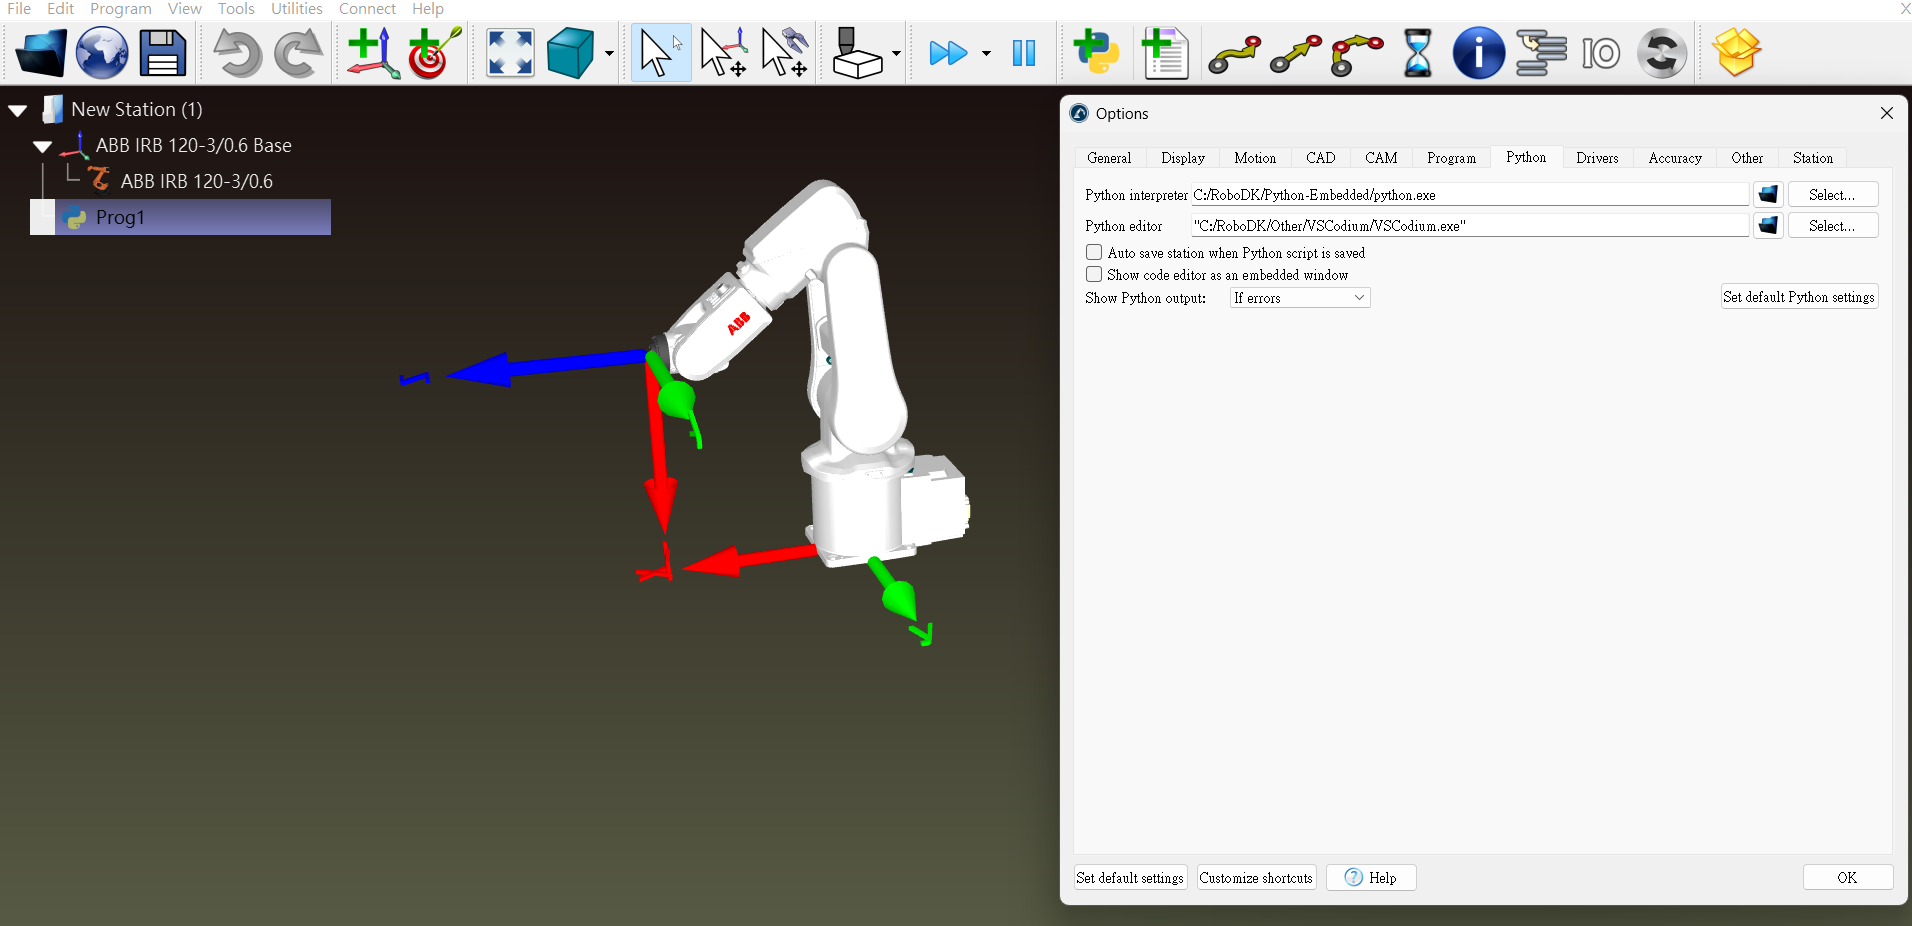1912x926 pixels.
Task: Enable Auto save station when Python script saved
Action: (1094, 253)
